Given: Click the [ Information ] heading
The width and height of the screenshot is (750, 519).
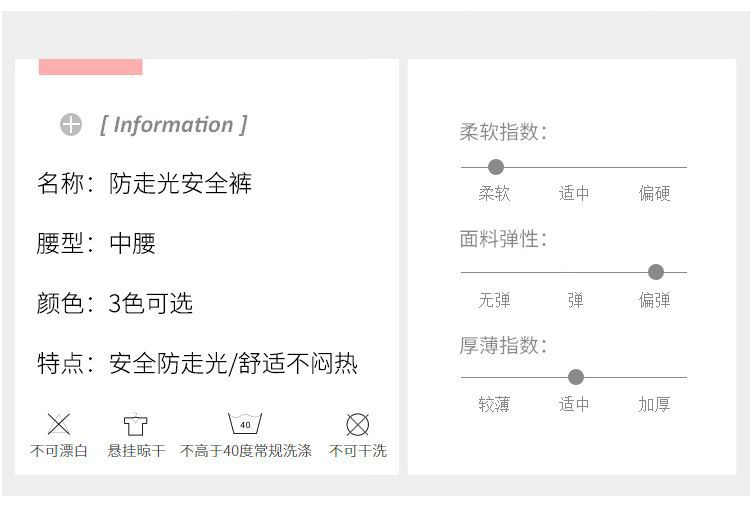Looking at the screenshot, I should tap(173, 125).
